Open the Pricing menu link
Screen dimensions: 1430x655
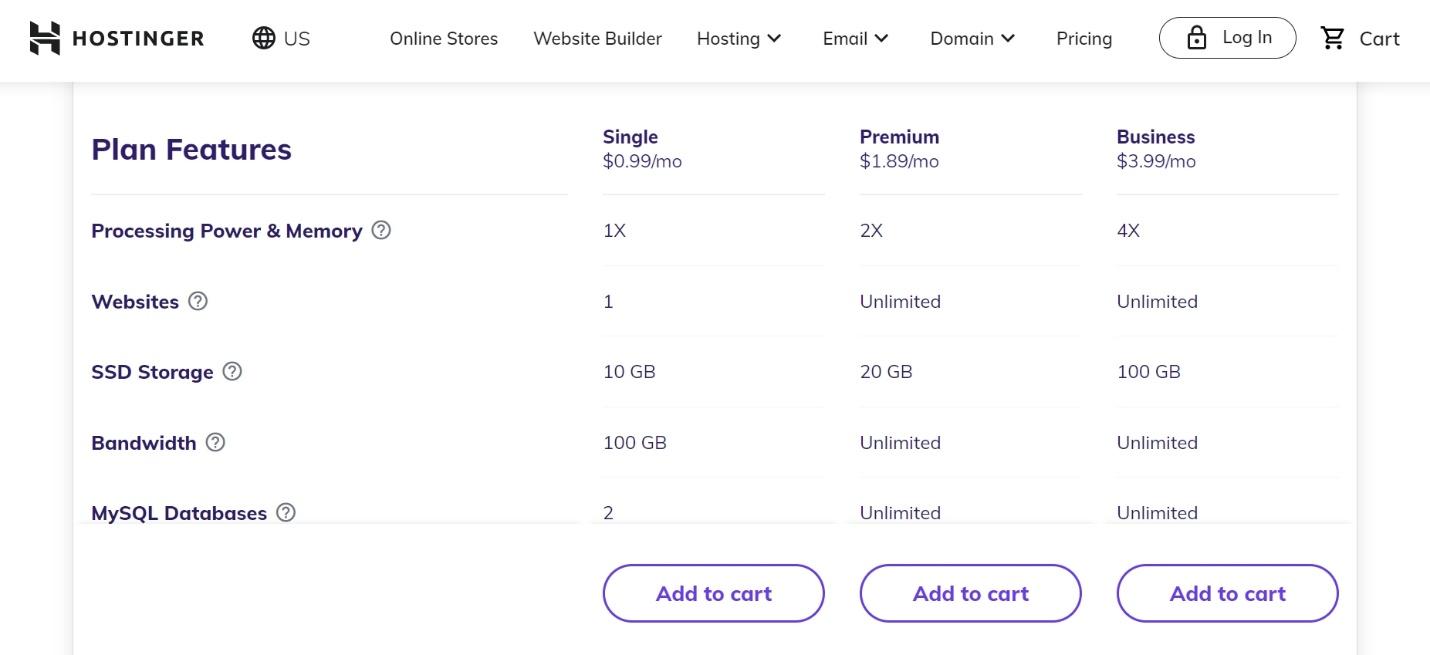point(1084,38)
